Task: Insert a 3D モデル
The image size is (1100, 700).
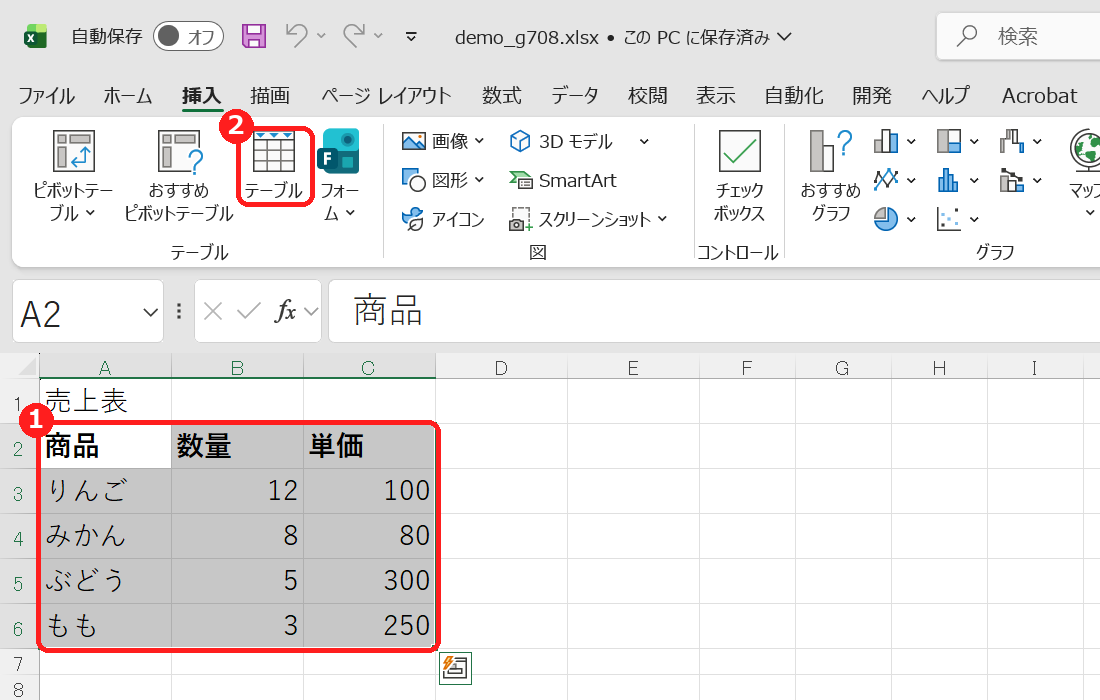Action: click(560, 142)
